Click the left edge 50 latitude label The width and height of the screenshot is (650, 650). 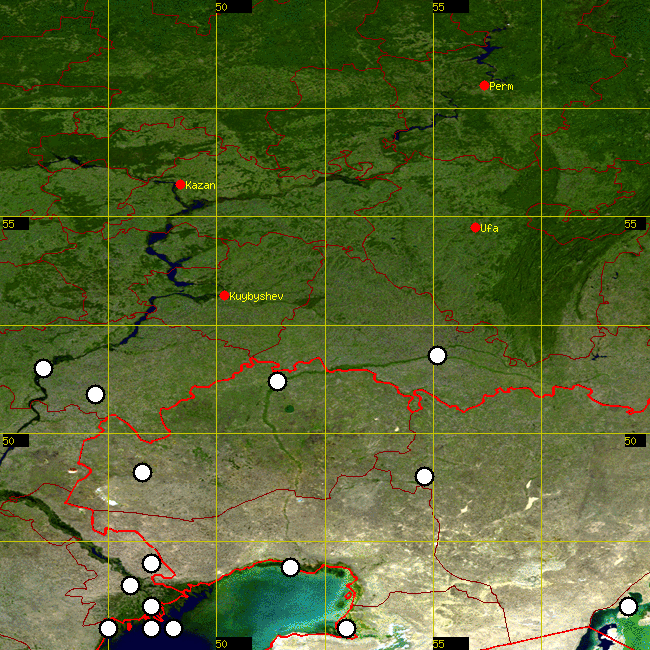click(x=15, y=441)
